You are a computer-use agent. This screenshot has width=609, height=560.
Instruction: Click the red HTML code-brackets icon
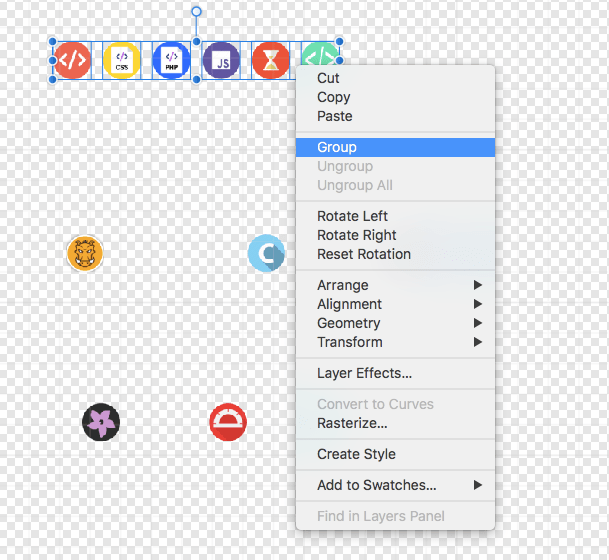tap(72, 61)
